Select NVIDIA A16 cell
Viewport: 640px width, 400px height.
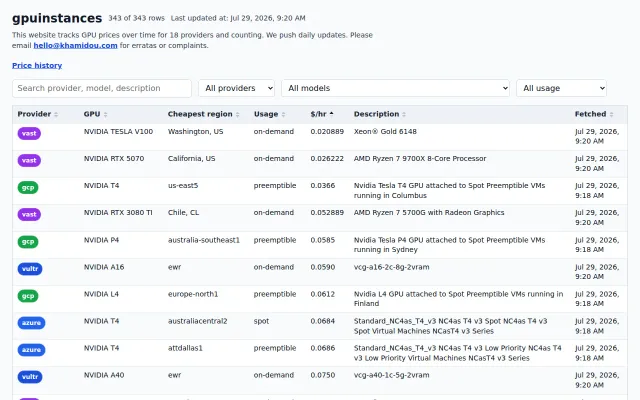[104, 267]
